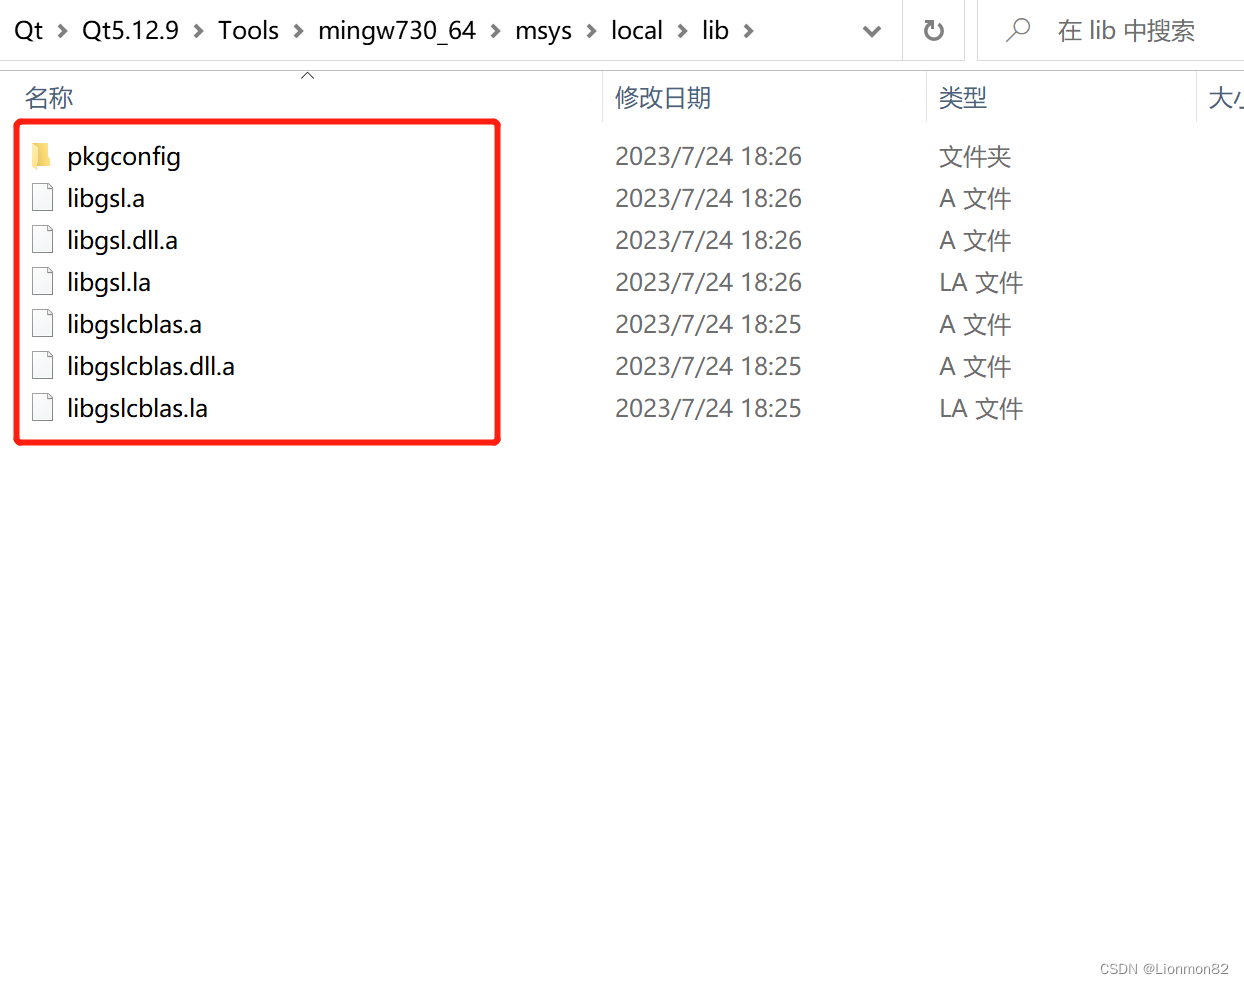1244x984 pixels.
Task: Click the Tools breadcrumb segment
Action: click(248, 30)
